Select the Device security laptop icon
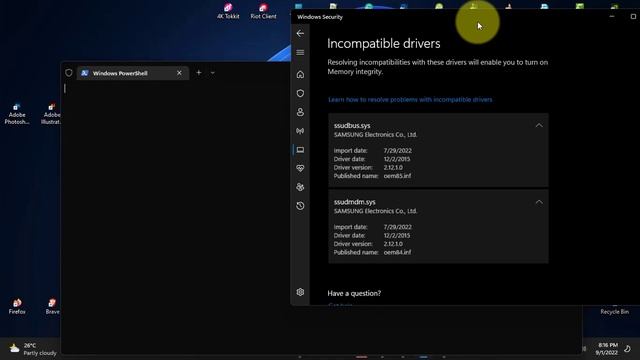 coord(300,150)
